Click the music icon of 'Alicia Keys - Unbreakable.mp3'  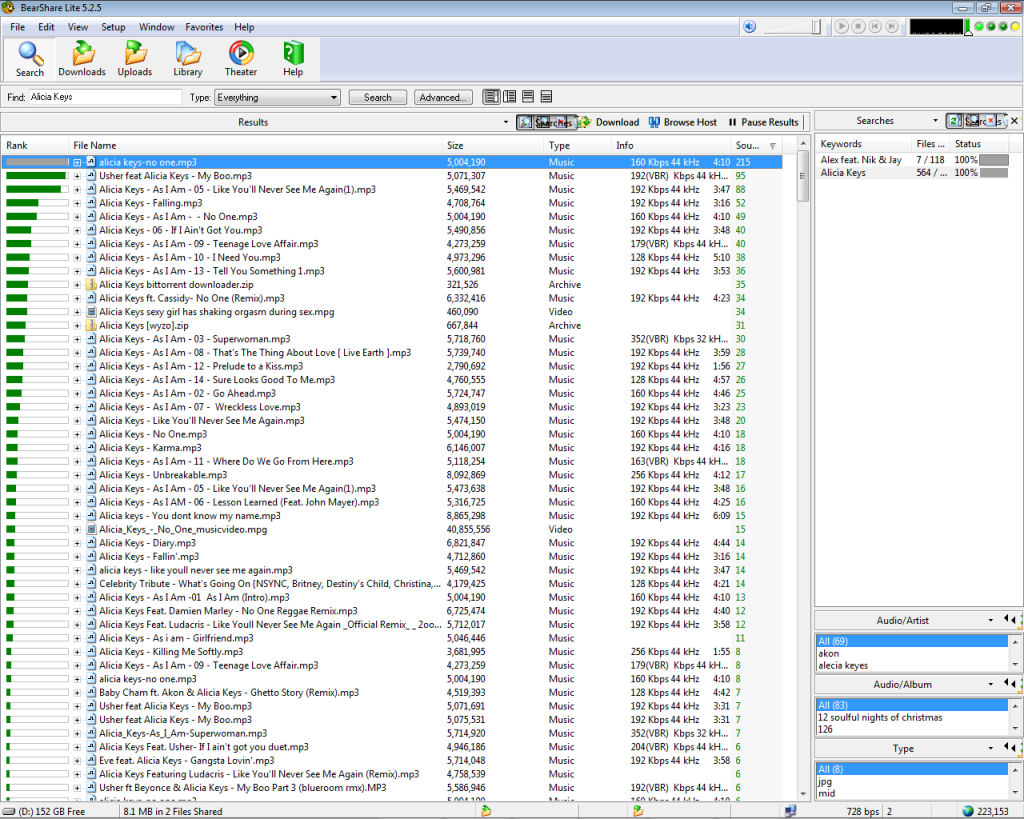pos(91,475)
